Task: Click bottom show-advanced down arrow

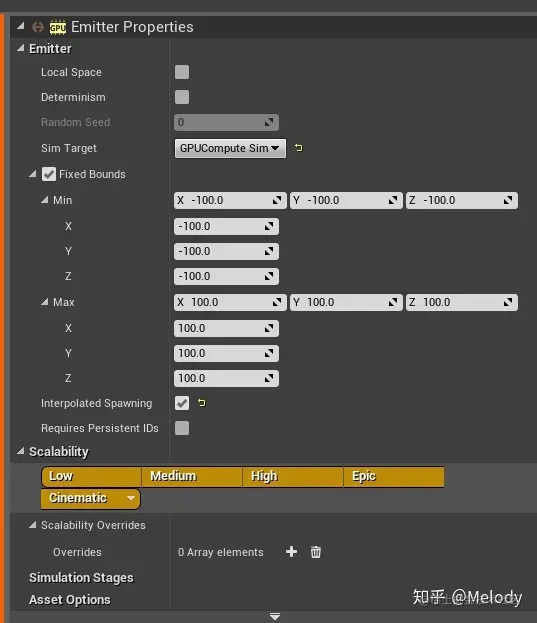Action: [275, 617]
